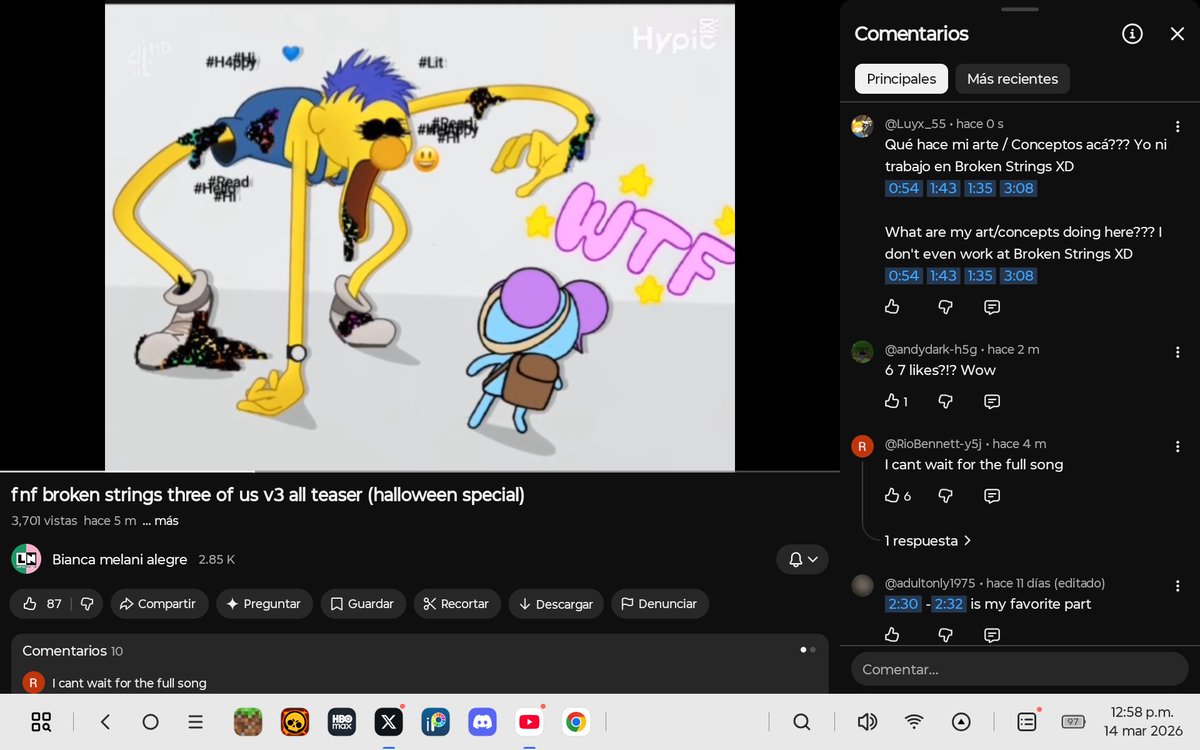Expand 1 respuesta under RioBennett comment
Viewport: 1200px width, 750px height.
(x=928, y=541)
